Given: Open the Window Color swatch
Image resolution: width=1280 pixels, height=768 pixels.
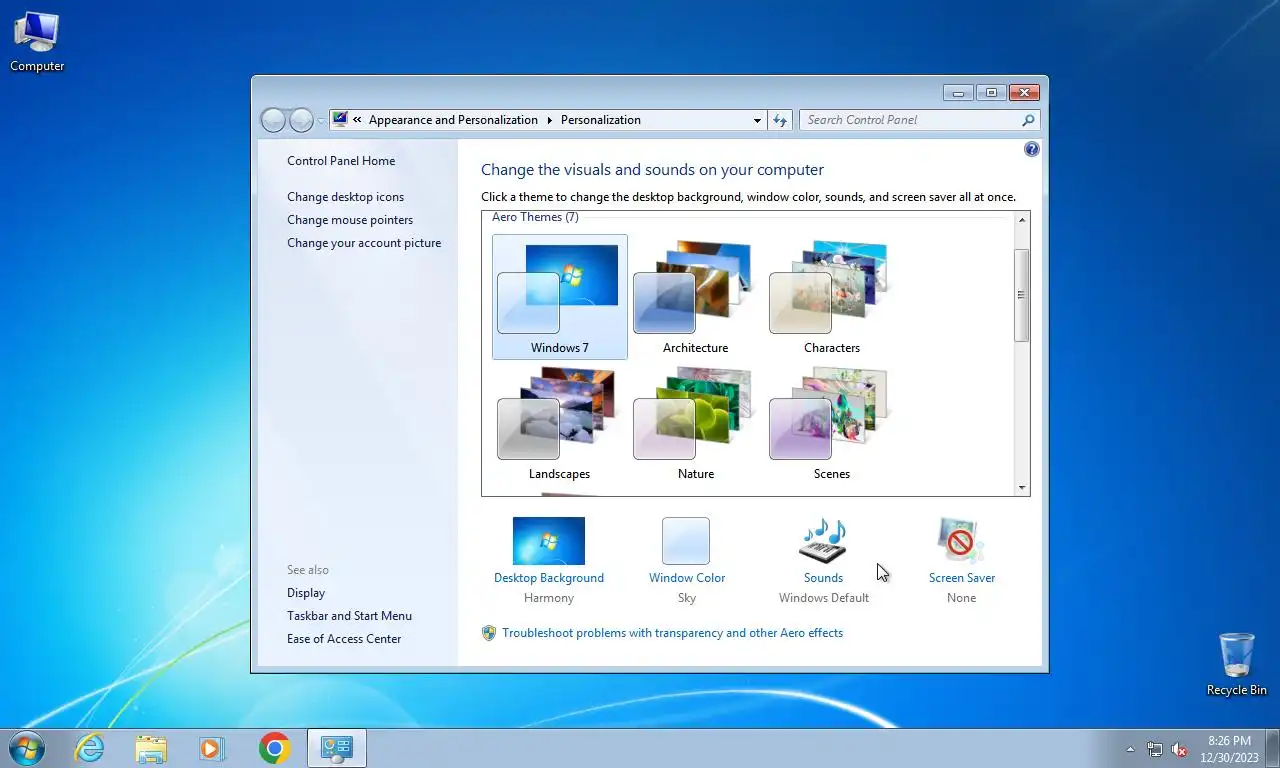Looking at the screenshot, I should pos(686,541).
